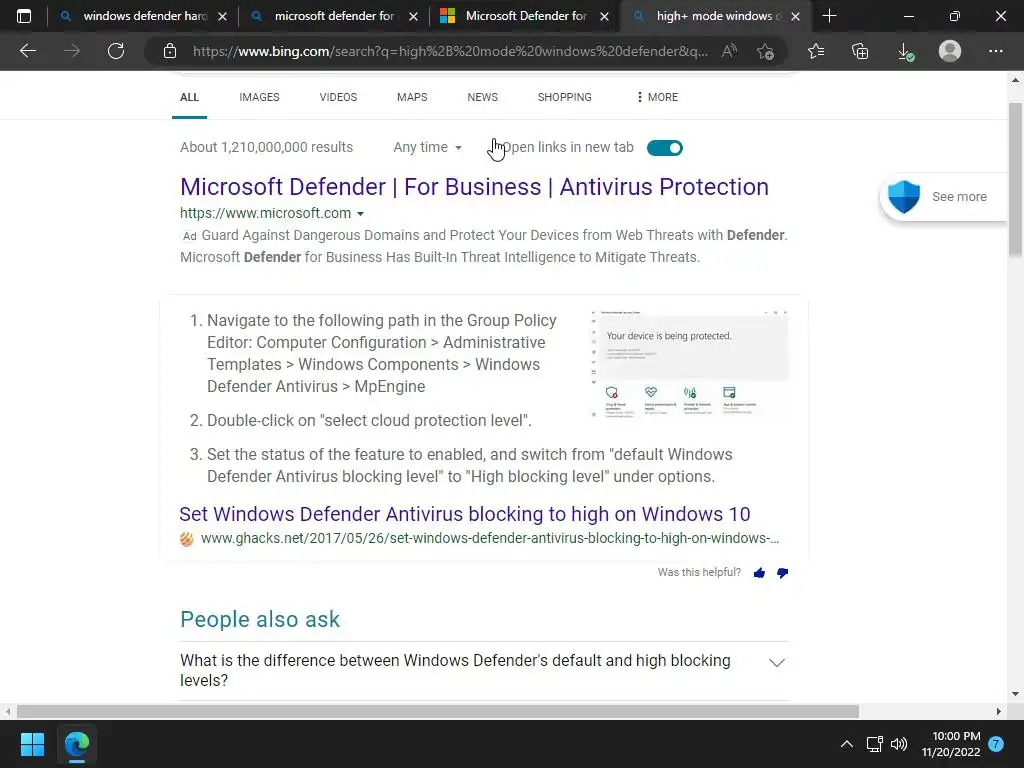This screenshot has height=768, width=1024.
Task: Open the Any time filter dropdown
Action: 427,148
